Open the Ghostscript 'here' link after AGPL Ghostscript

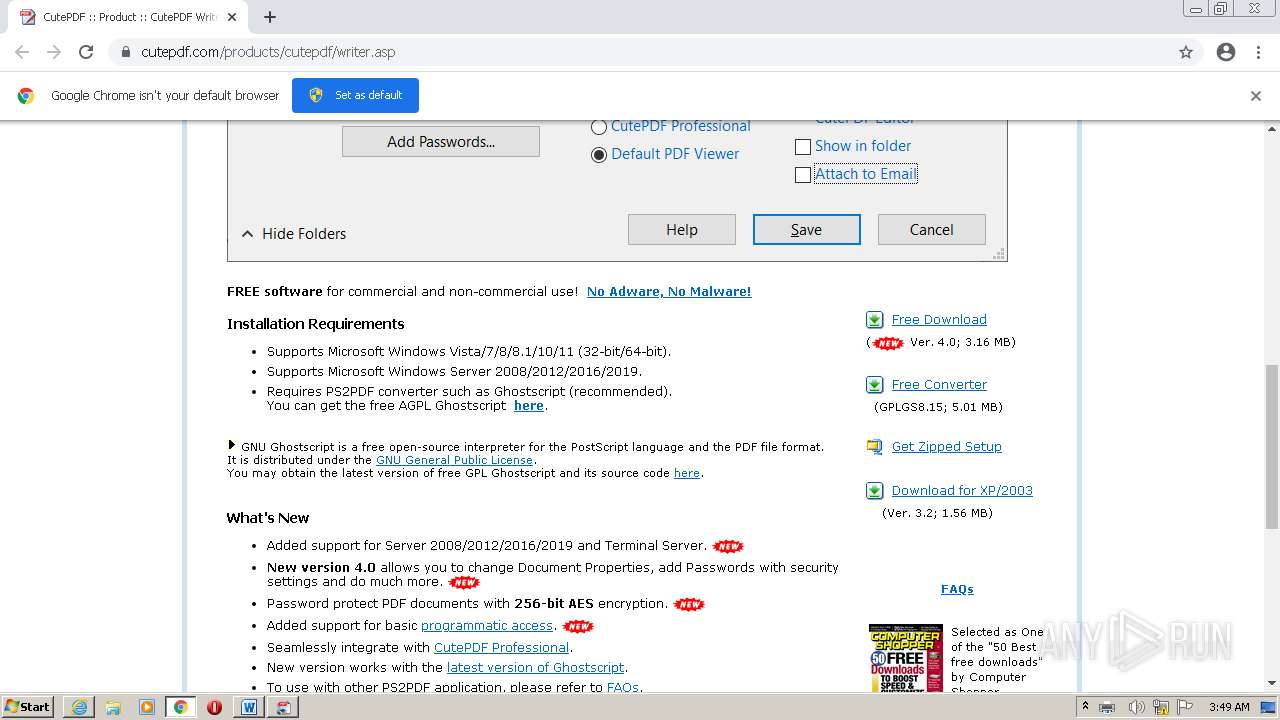click(529, 406)
